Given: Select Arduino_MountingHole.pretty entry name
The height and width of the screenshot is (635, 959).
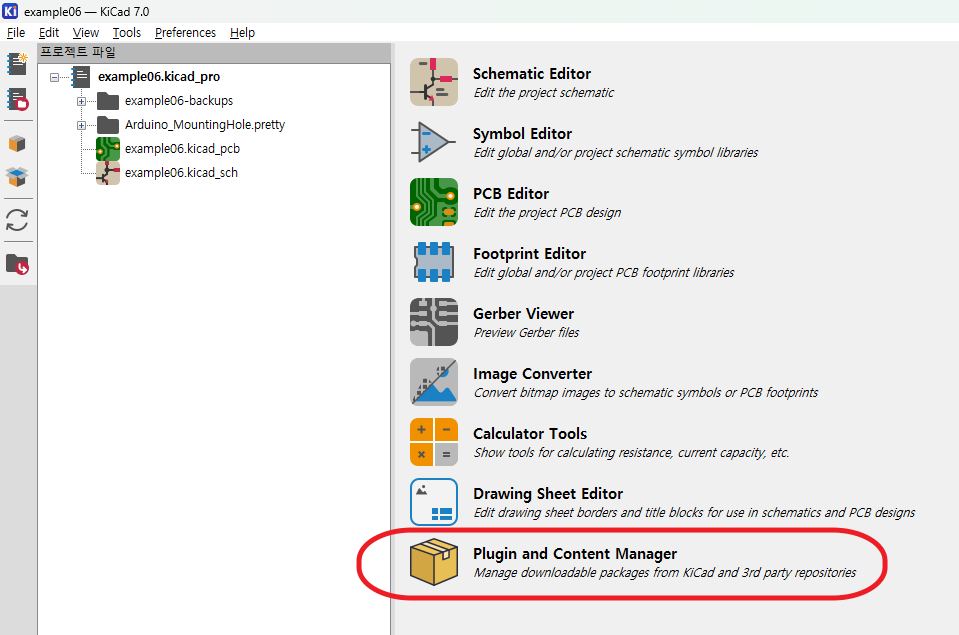Looking at the screenshot, I should coord(205,124).
